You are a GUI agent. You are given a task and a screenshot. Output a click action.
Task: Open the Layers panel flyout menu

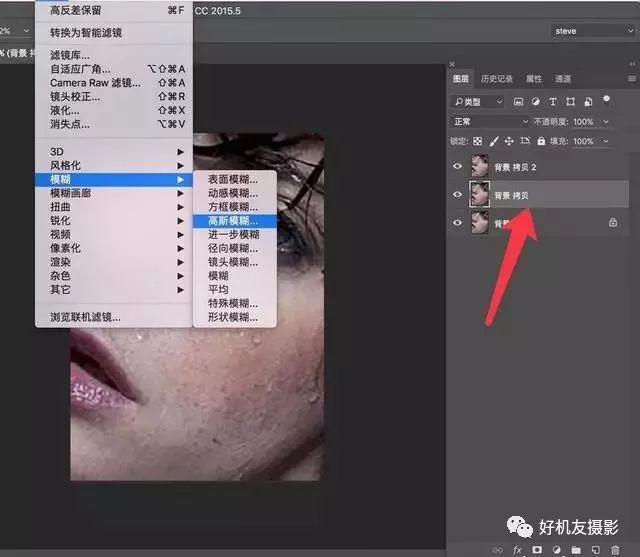[631, 78]
